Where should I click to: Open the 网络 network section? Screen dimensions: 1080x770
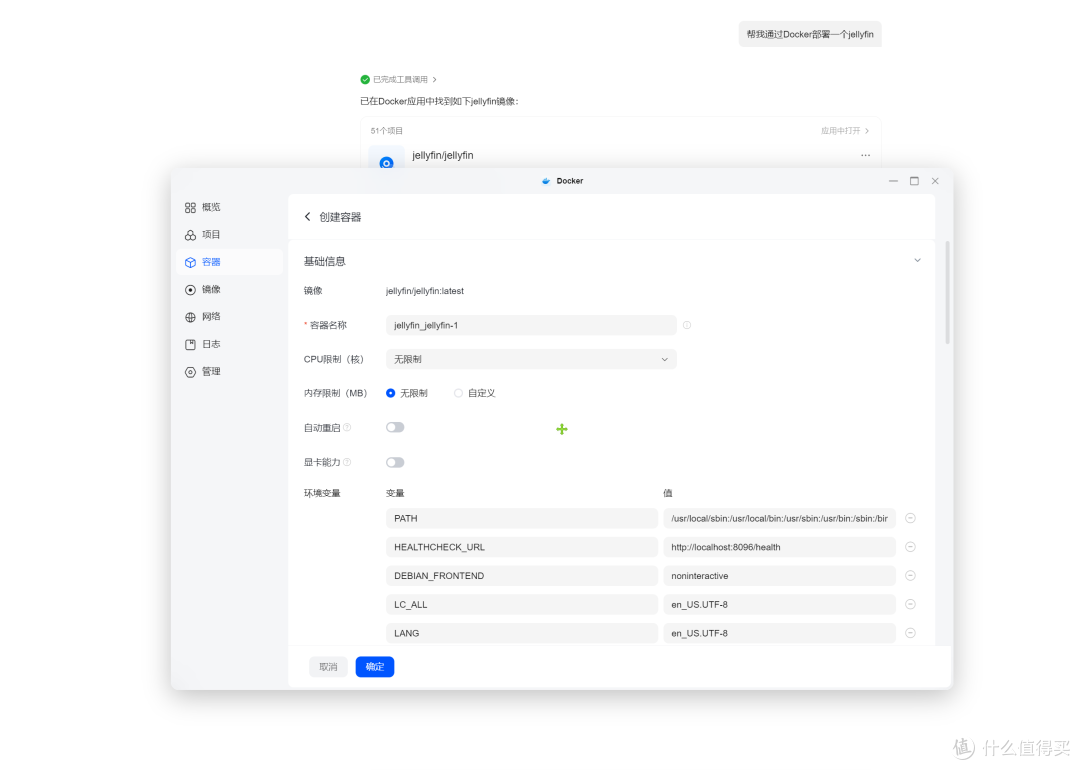pos(229,317)
